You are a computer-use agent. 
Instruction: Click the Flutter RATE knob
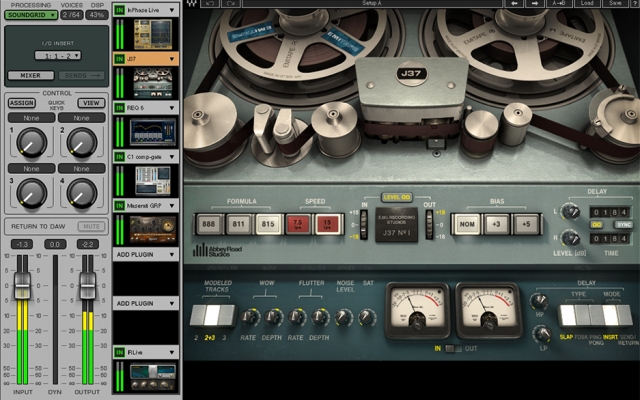[297, 317]
